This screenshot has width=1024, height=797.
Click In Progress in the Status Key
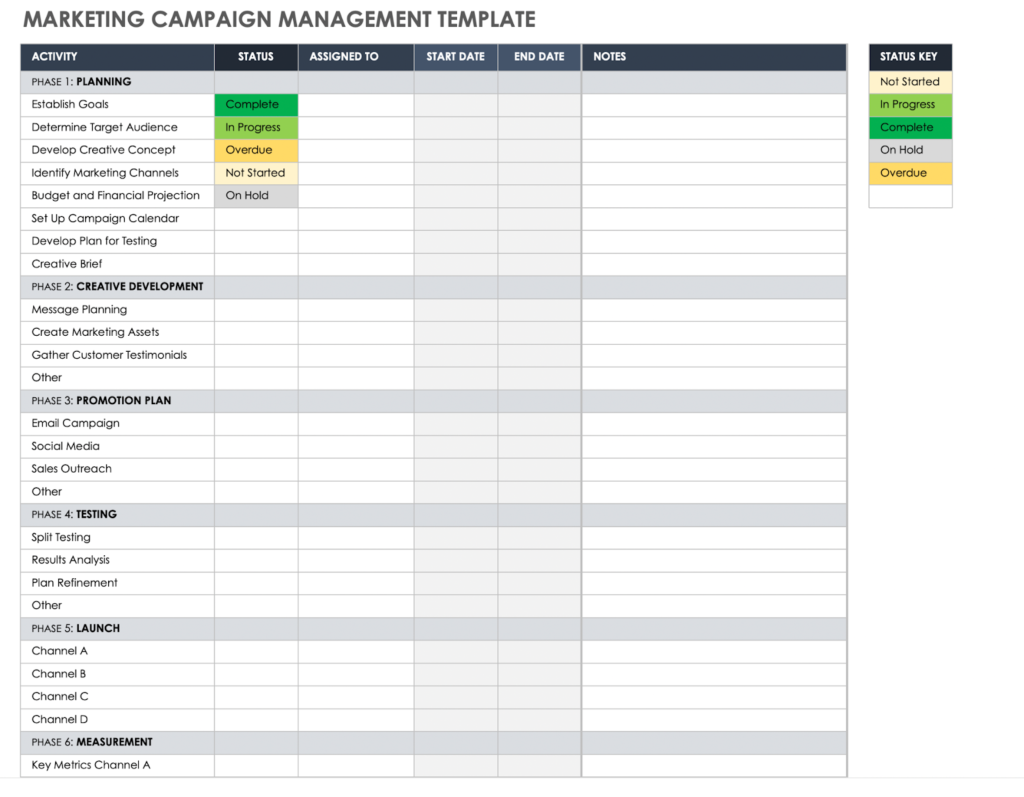click(910, 105)
